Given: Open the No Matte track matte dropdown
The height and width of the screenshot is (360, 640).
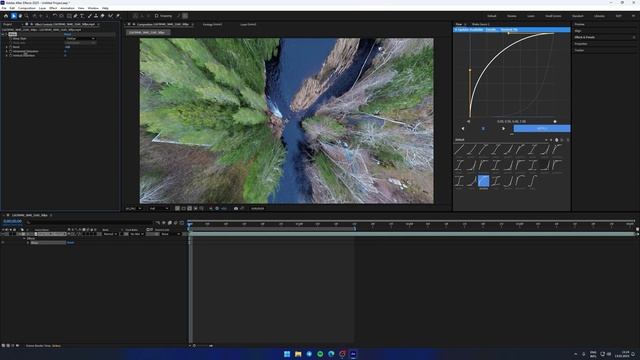Looking at the screenshot, I should click(x=137, y=234).
